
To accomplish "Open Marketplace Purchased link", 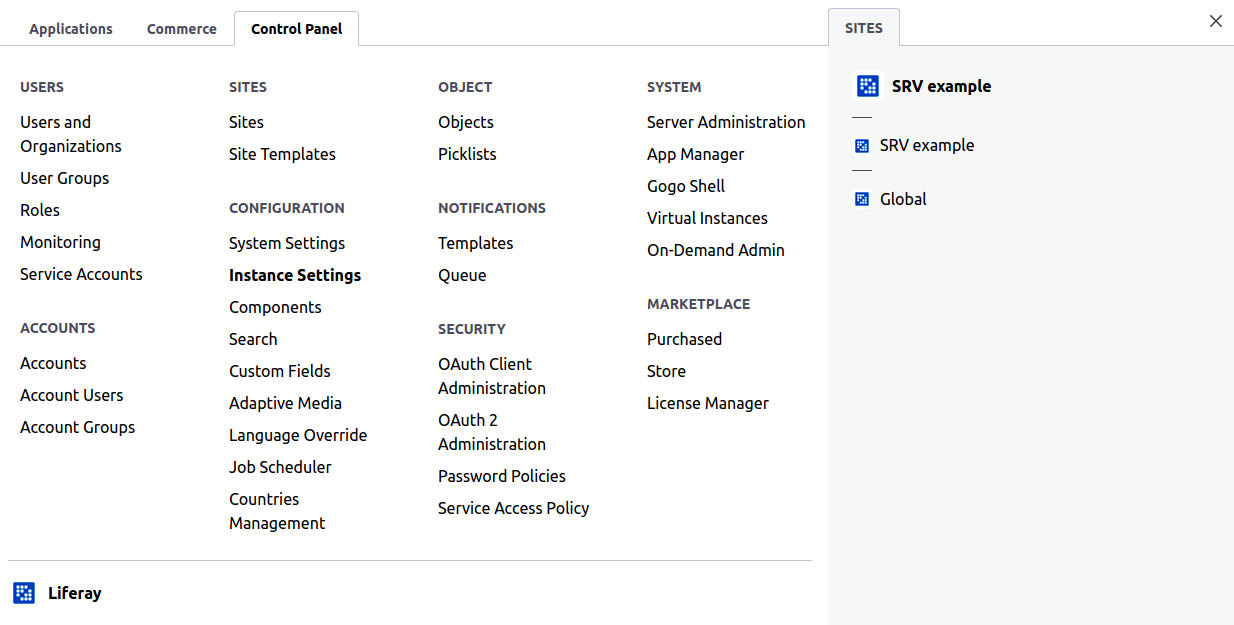I will tap(684, 339).
